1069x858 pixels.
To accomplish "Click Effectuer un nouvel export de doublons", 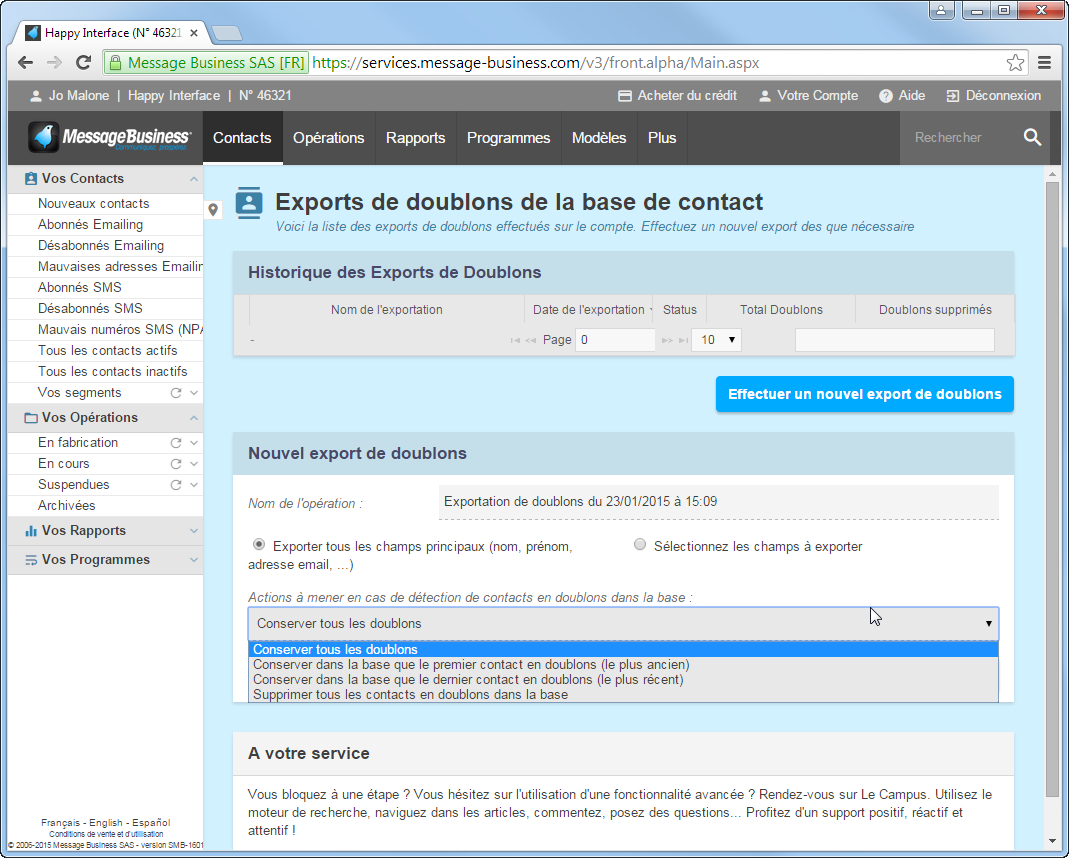I will pos(864,393).
